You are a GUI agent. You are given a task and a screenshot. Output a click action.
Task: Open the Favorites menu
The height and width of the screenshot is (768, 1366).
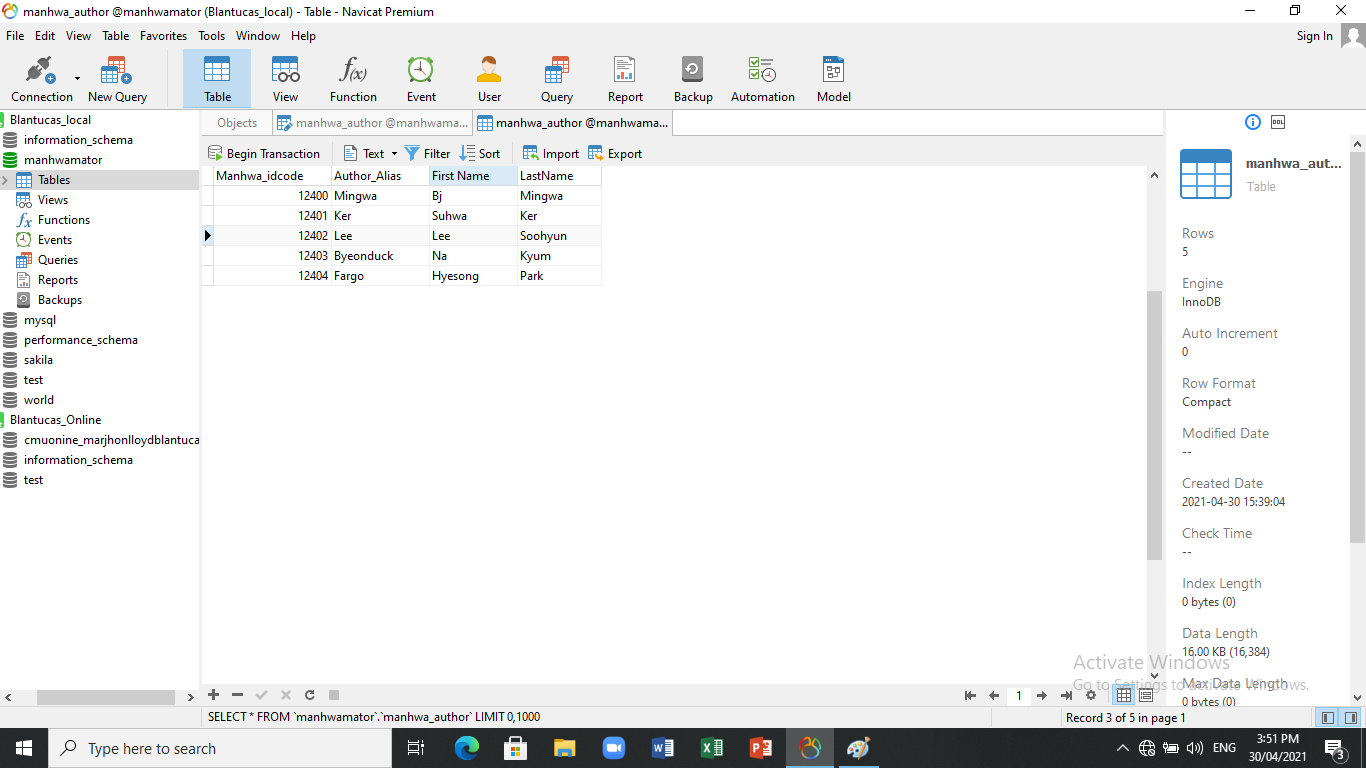tap(163, 36)
